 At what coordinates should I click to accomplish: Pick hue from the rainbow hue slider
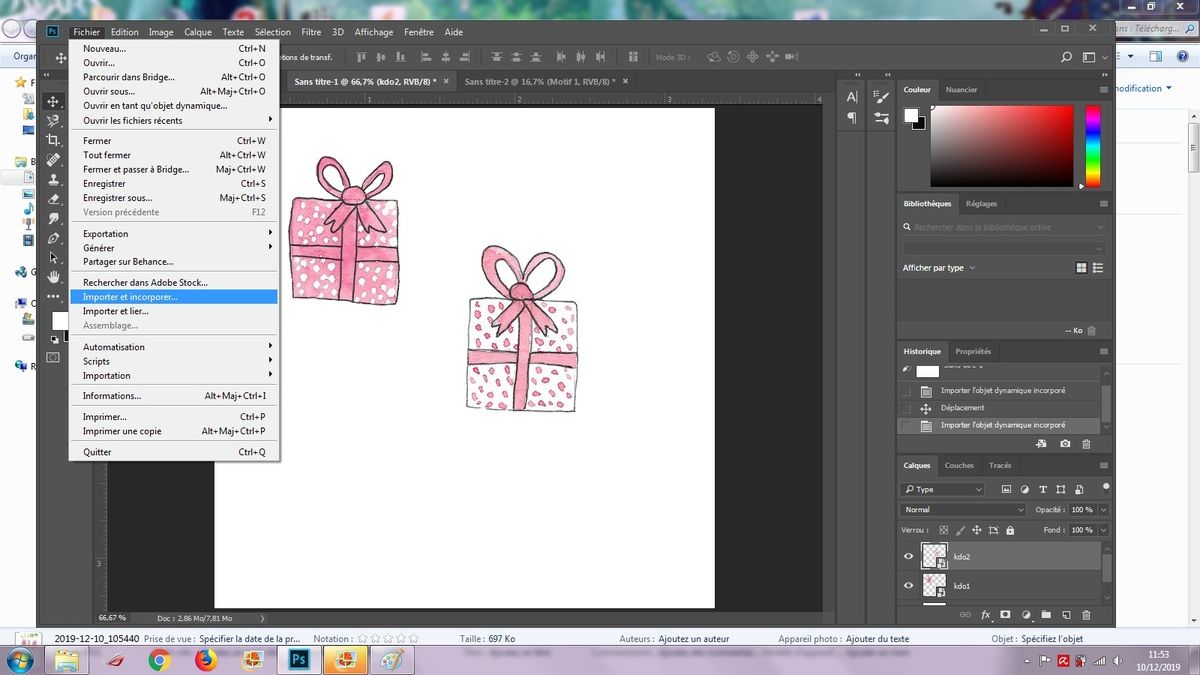(x=1093, y=147)
